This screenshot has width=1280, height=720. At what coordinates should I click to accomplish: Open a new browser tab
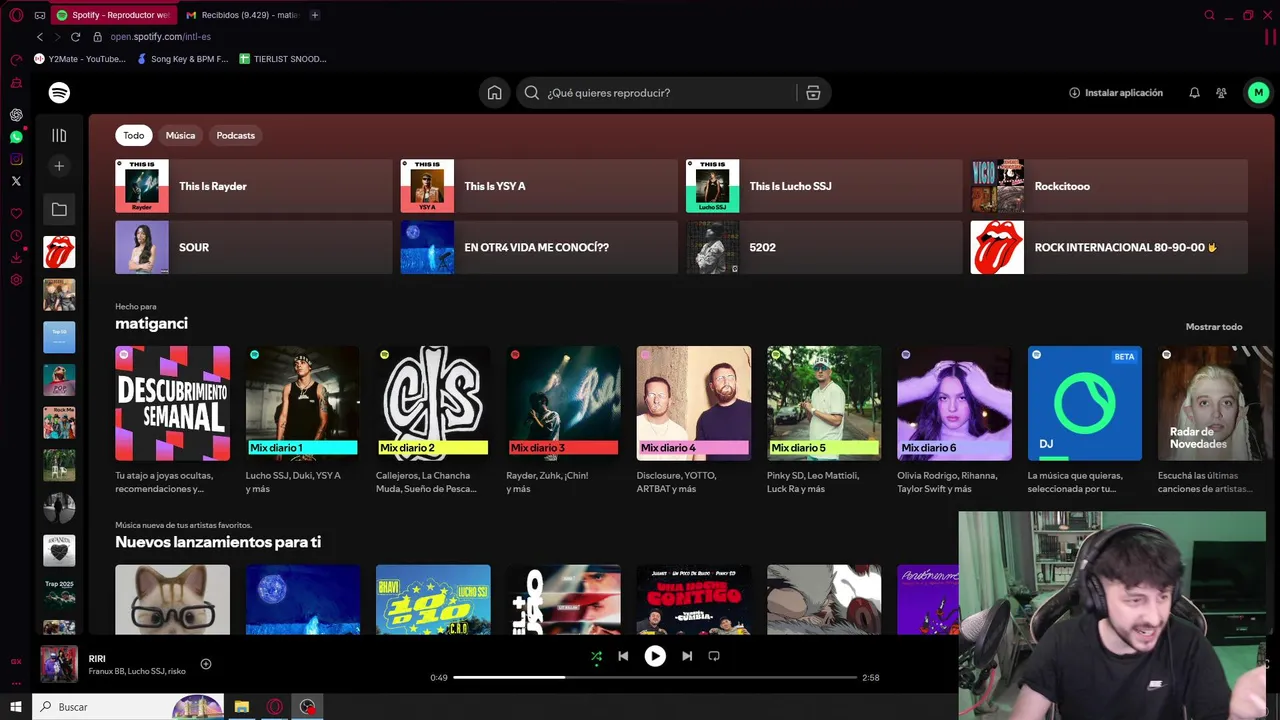pyautogui.click(x=314, y=15)
